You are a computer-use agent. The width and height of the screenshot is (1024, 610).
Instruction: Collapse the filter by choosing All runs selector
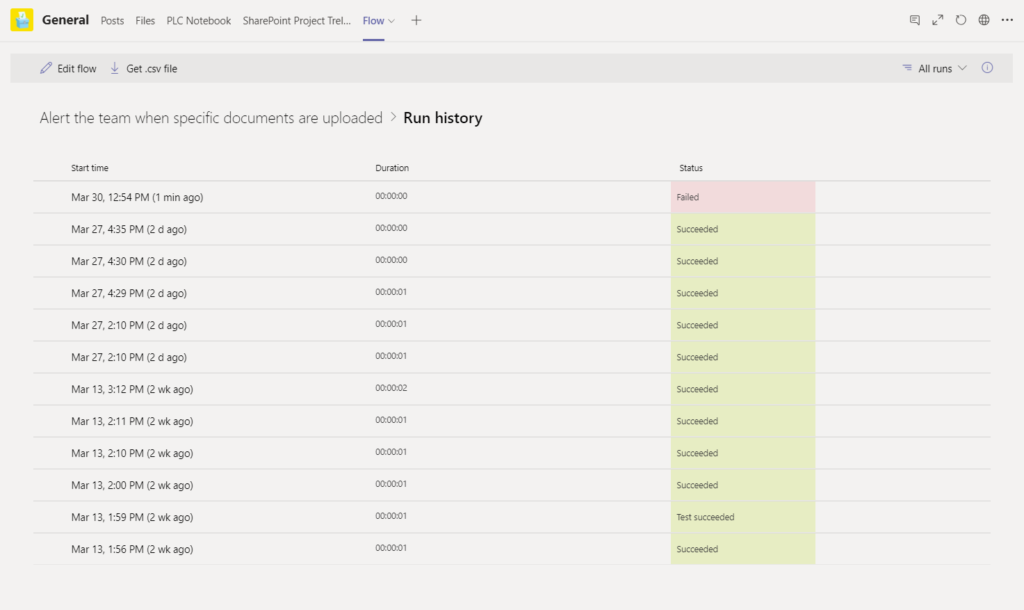(x=934, y=67)
